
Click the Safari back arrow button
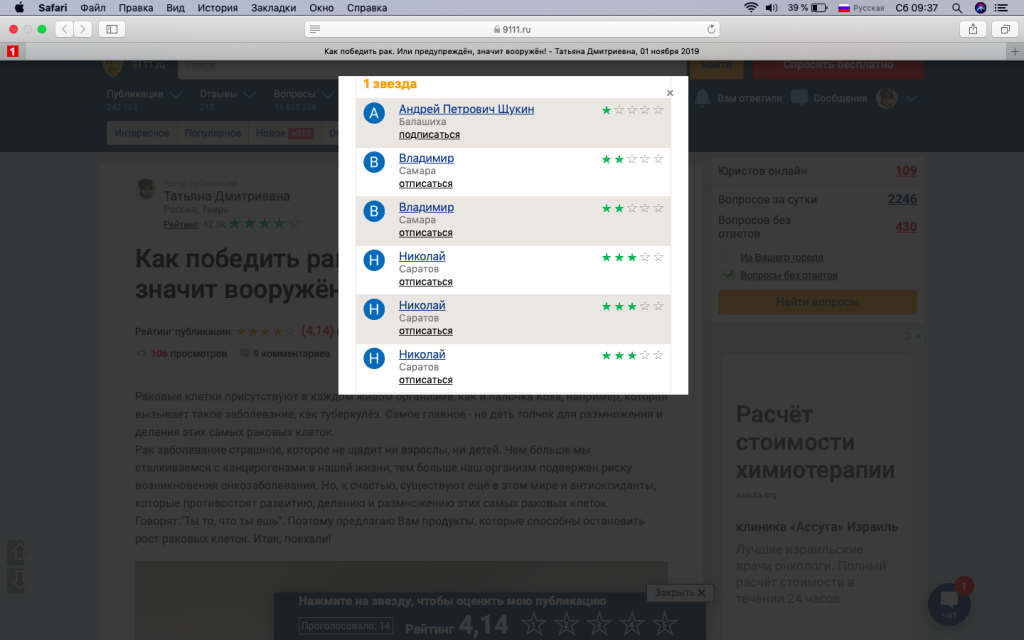64,29
